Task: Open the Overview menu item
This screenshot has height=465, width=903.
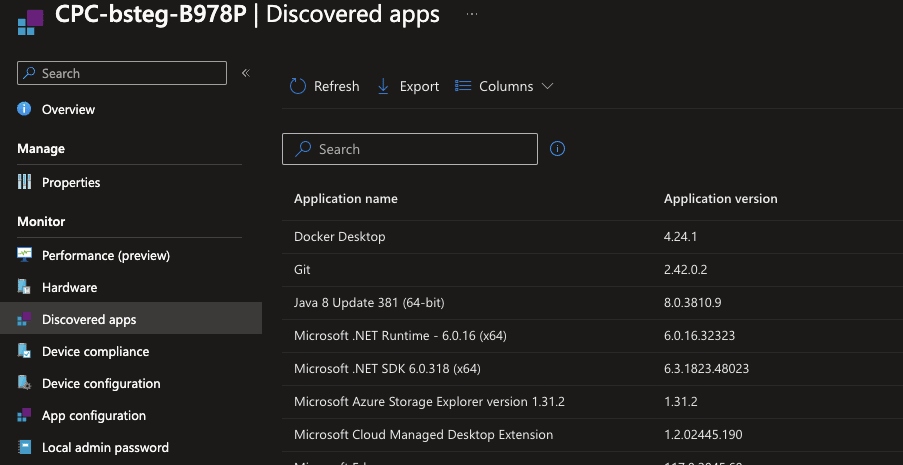Action: pyautogui.click(x=69, y=109)
